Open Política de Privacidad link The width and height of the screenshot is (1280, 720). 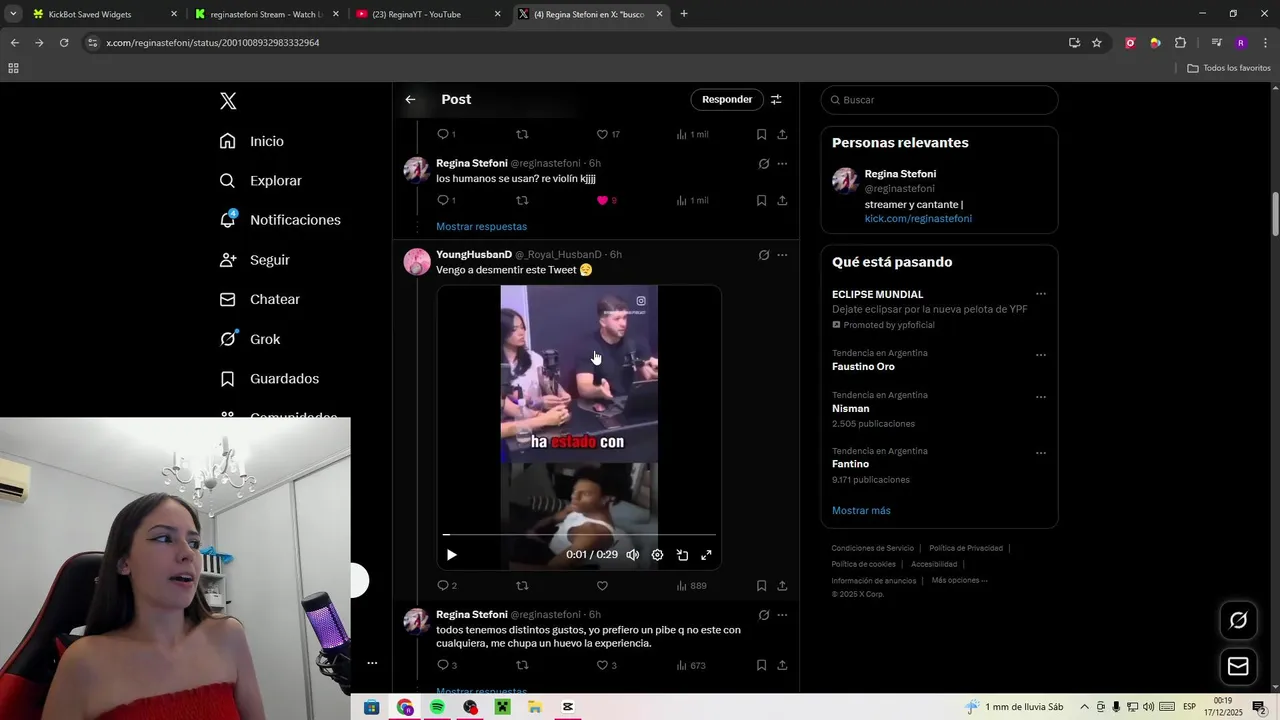(966, 548)
